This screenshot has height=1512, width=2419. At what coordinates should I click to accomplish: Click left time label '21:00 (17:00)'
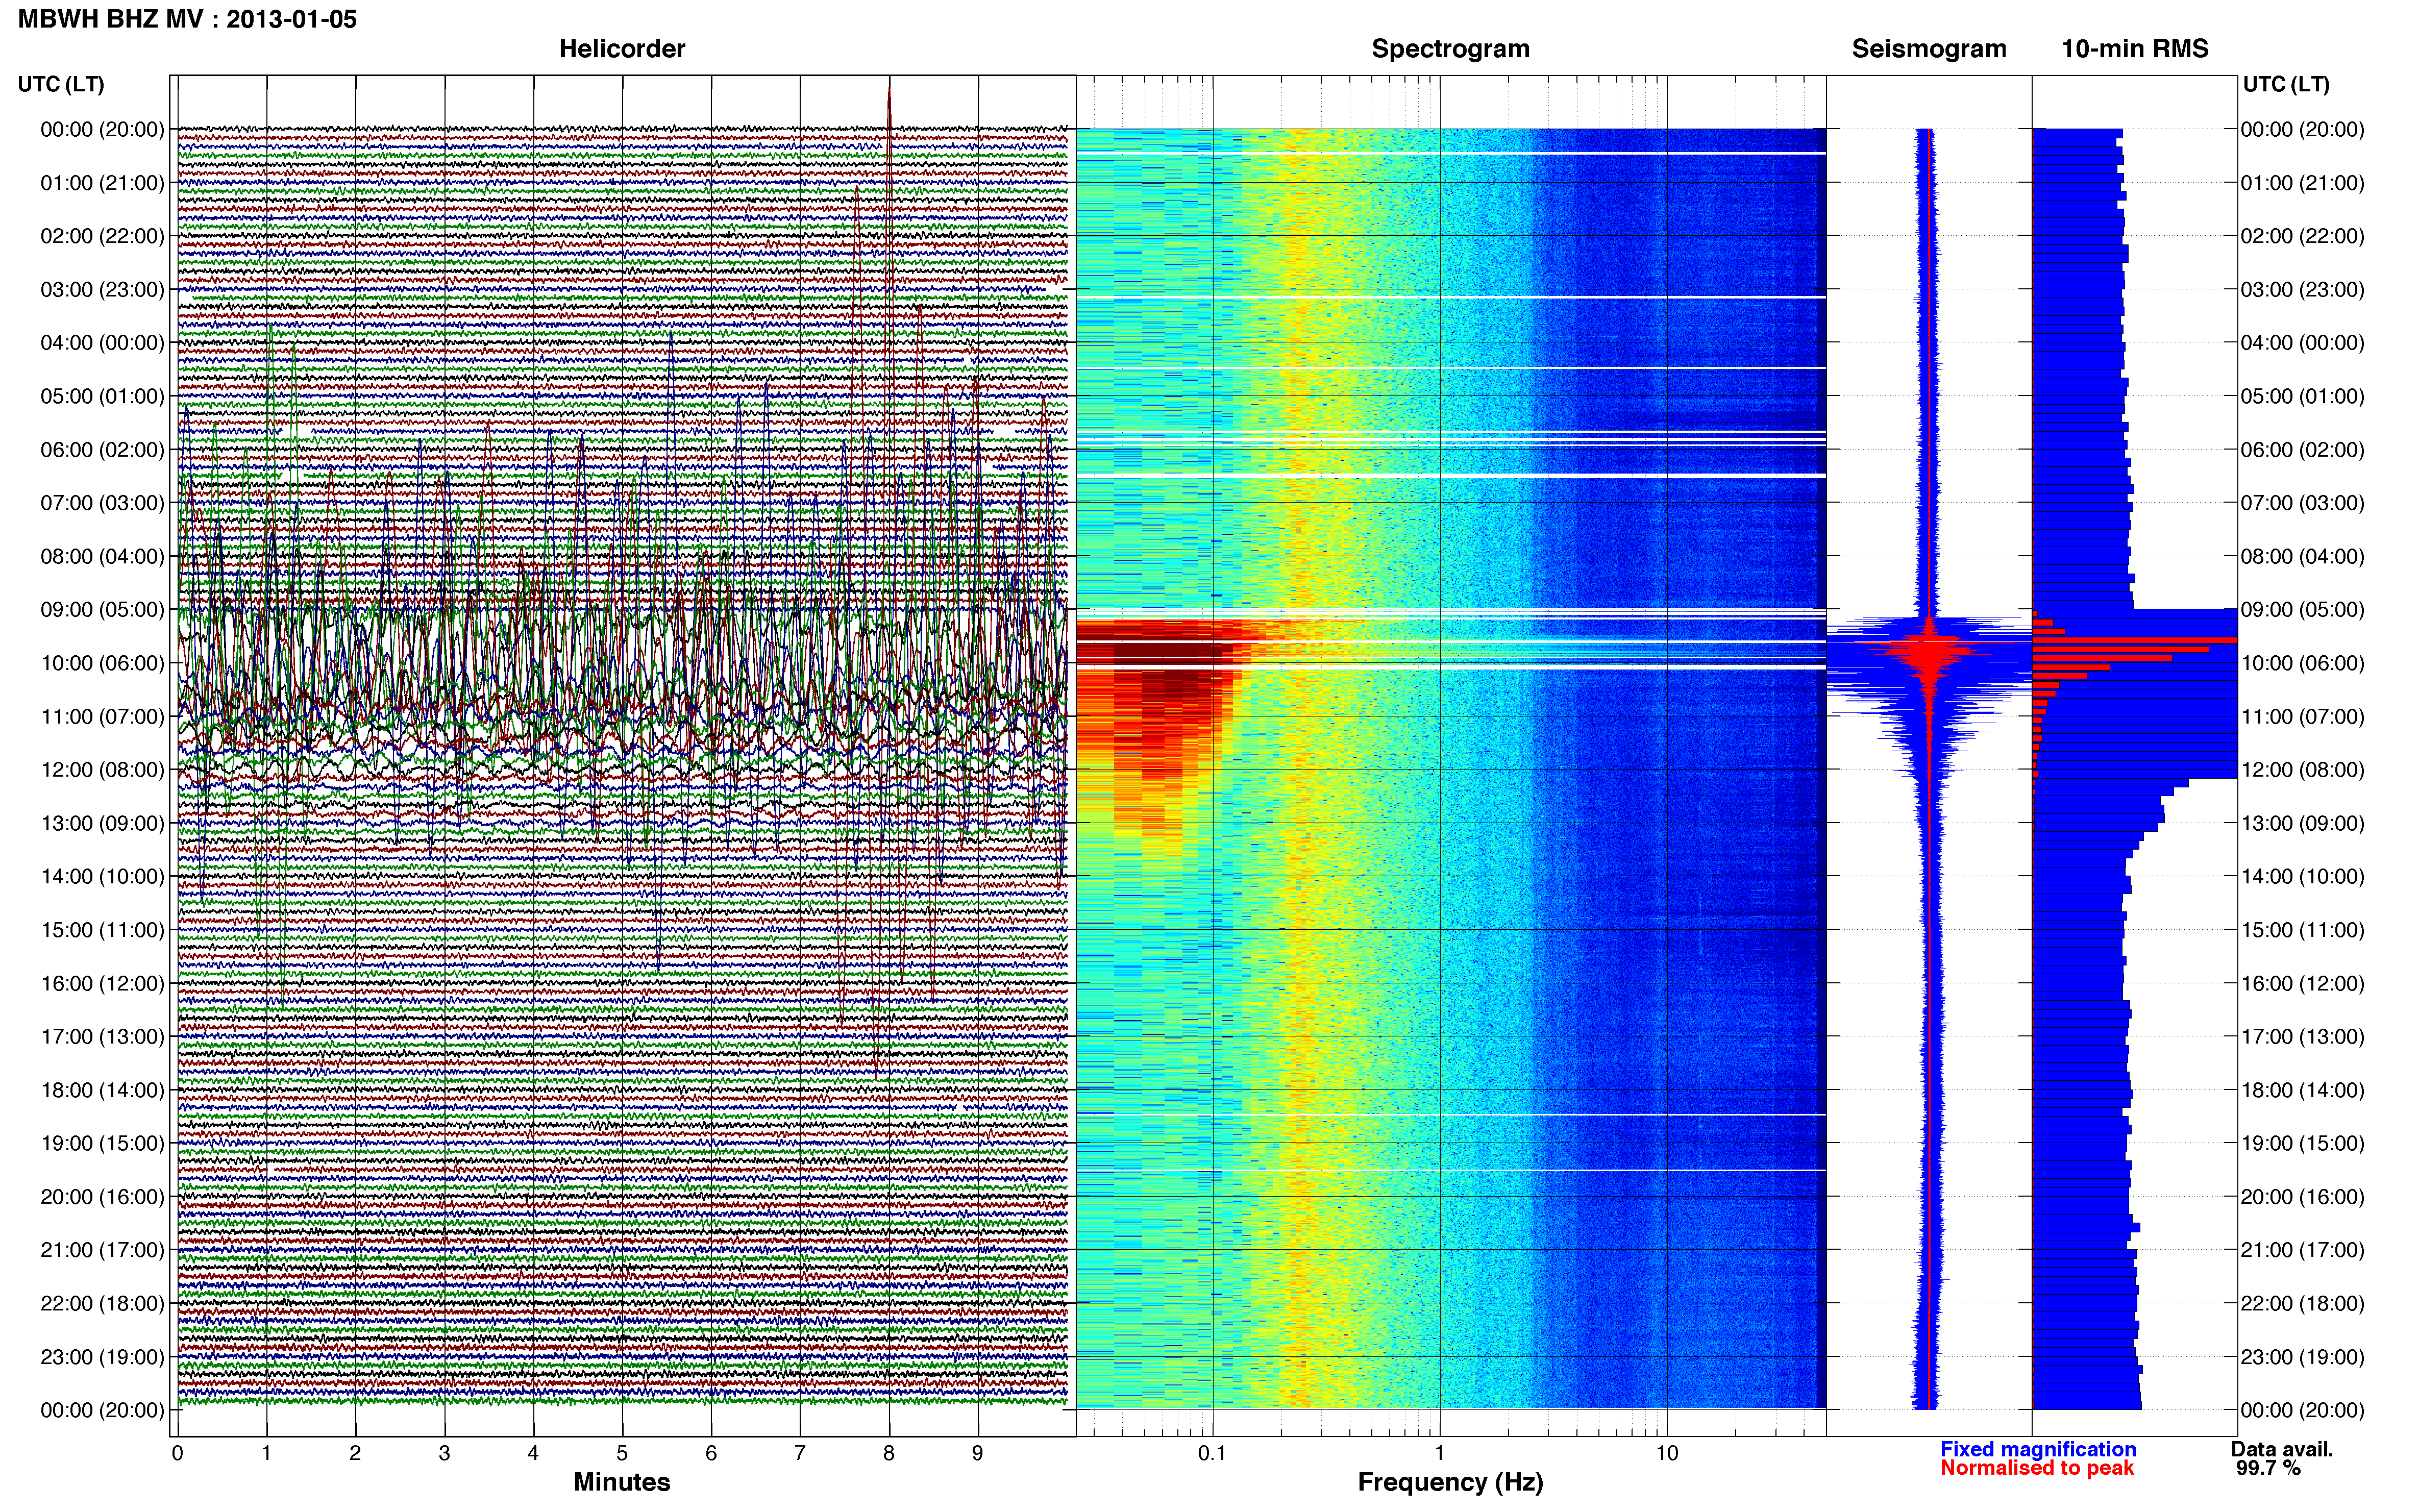click(x=102, y=1250)
